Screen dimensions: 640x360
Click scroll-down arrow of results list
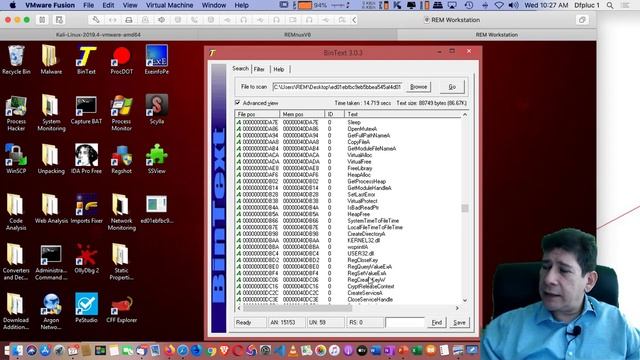(x=464, y=300)
